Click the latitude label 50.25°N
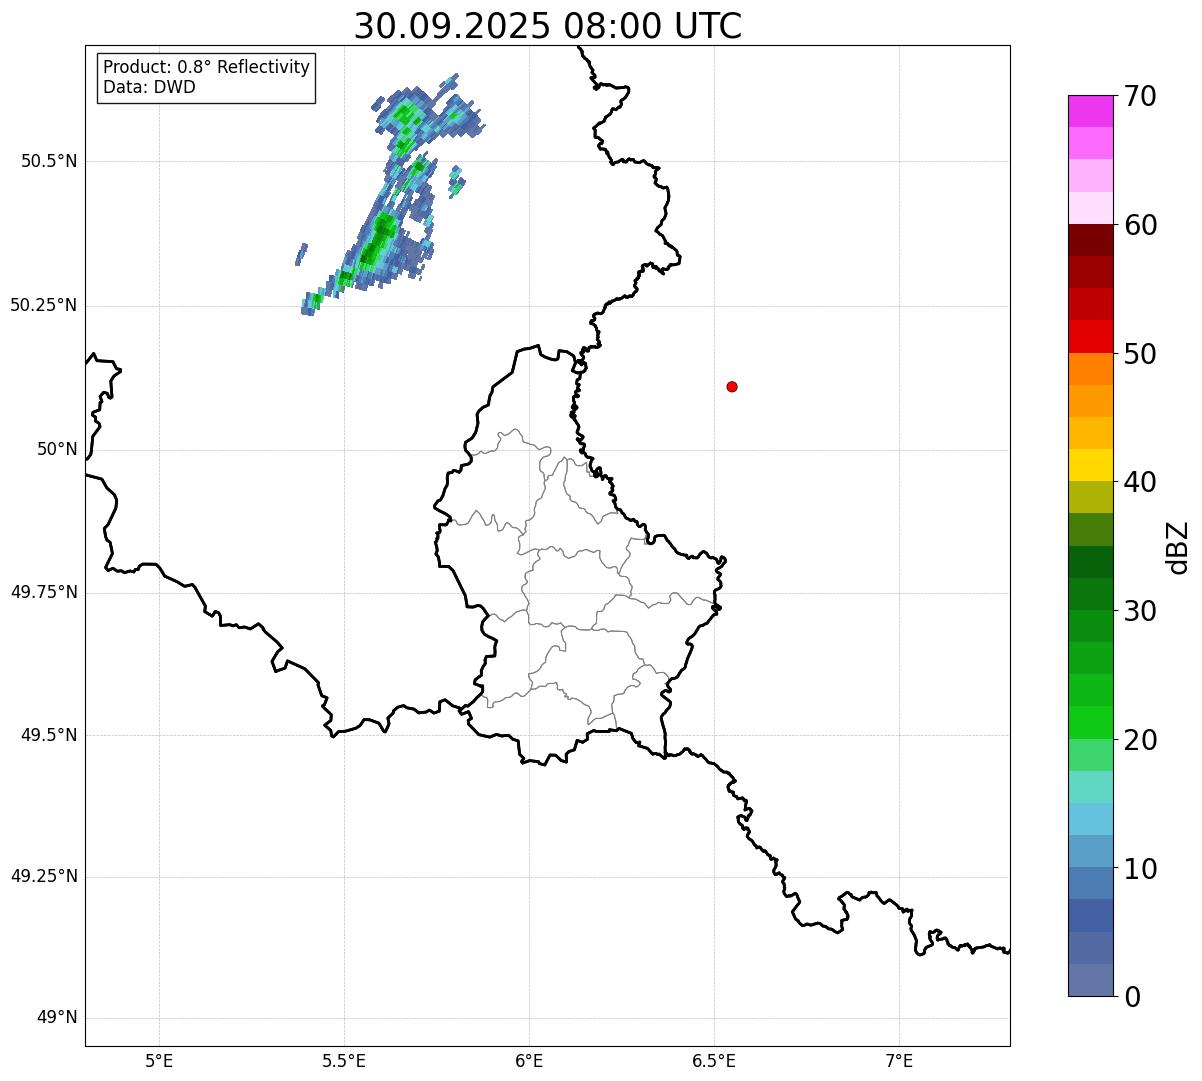This screenshot has height=1081, width=1202. pyautogui.click(x=44, y=305)
